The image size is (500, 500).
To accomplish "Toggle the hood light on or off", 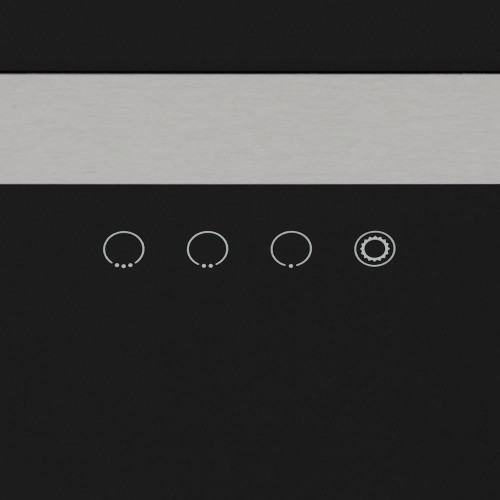I will [375, 249].
